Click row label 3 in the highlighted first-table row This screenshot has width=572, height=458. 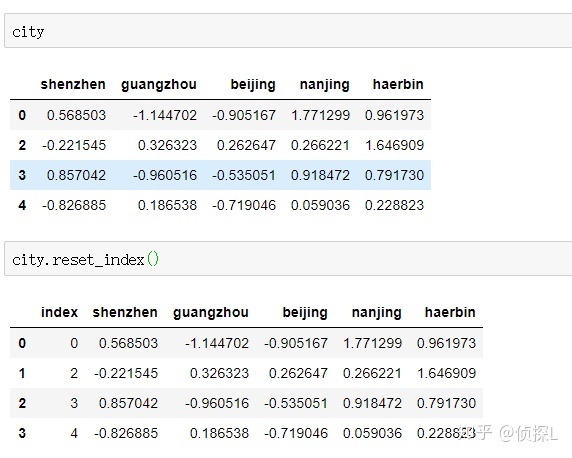(x=22, y=175)
